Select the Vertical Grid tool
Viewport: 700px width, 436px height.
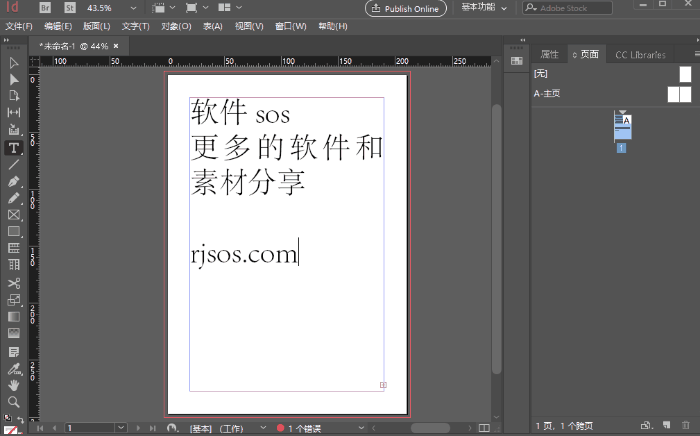click(x=14, y=265)
